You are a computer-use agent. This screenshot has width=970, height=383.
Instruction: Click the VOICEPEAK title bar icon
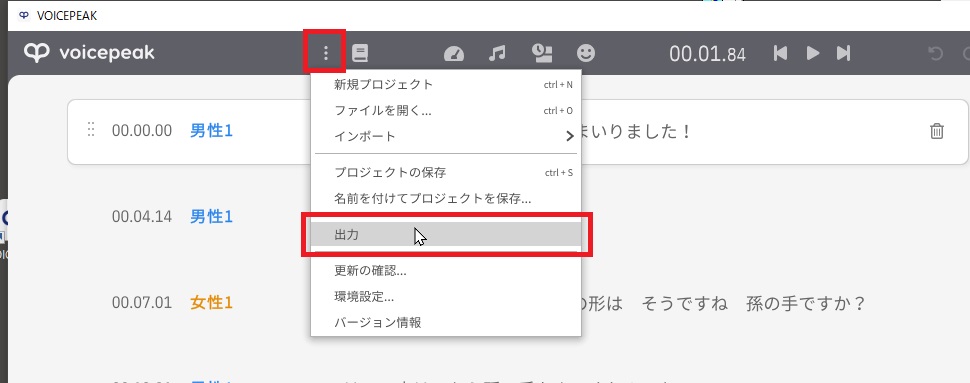tap(24, 15)
